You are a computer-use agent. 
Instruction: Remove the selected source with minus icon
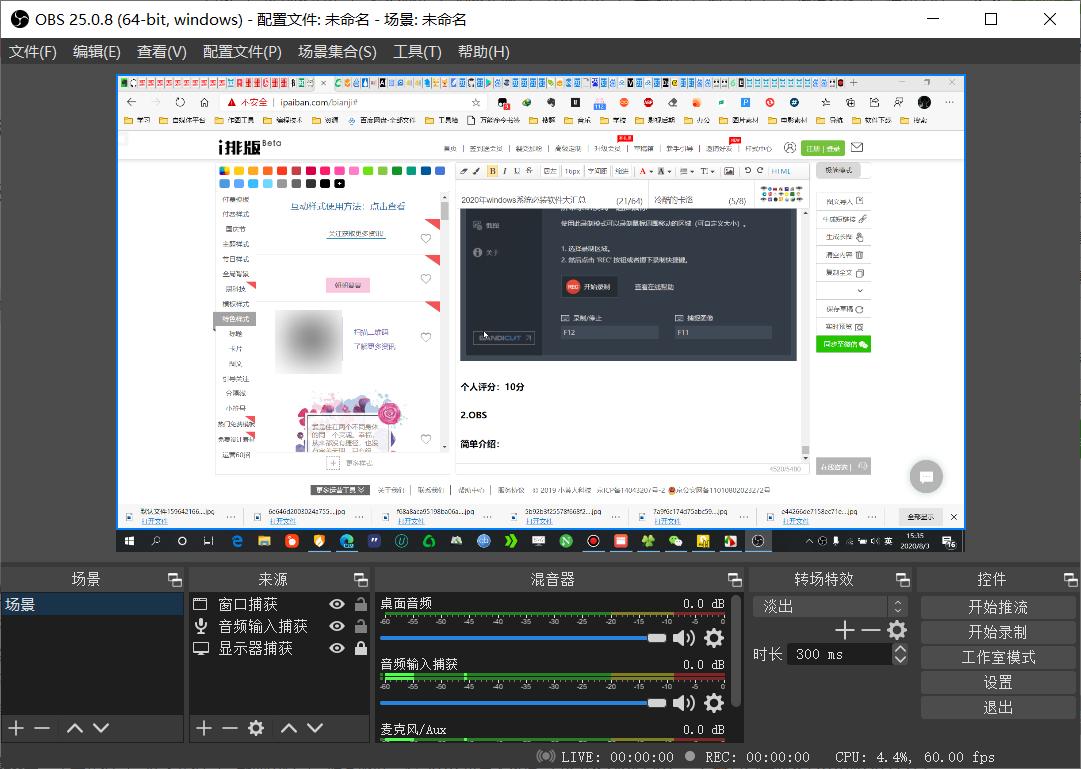click(x=230, y=728)
